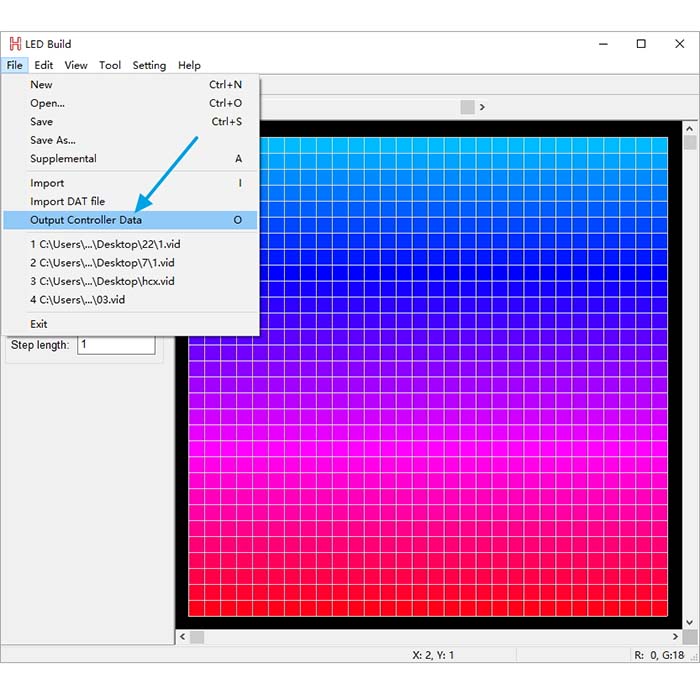Click the vertical scrollbar up arrow
Viewport: 700px width, 700px height.
tap(689, 129)
